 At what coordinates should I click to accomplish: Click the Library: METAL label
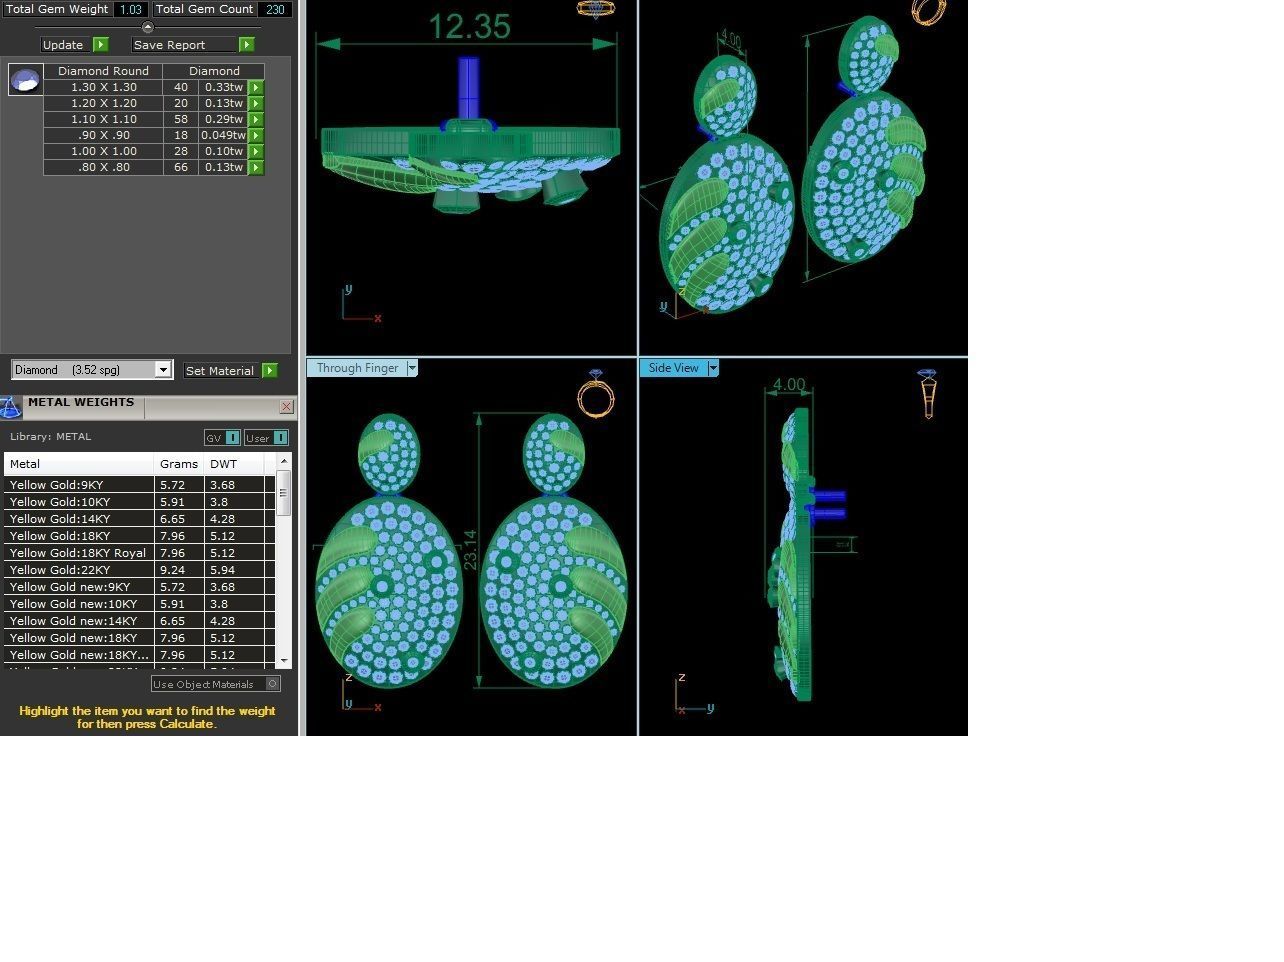(50, 437)
